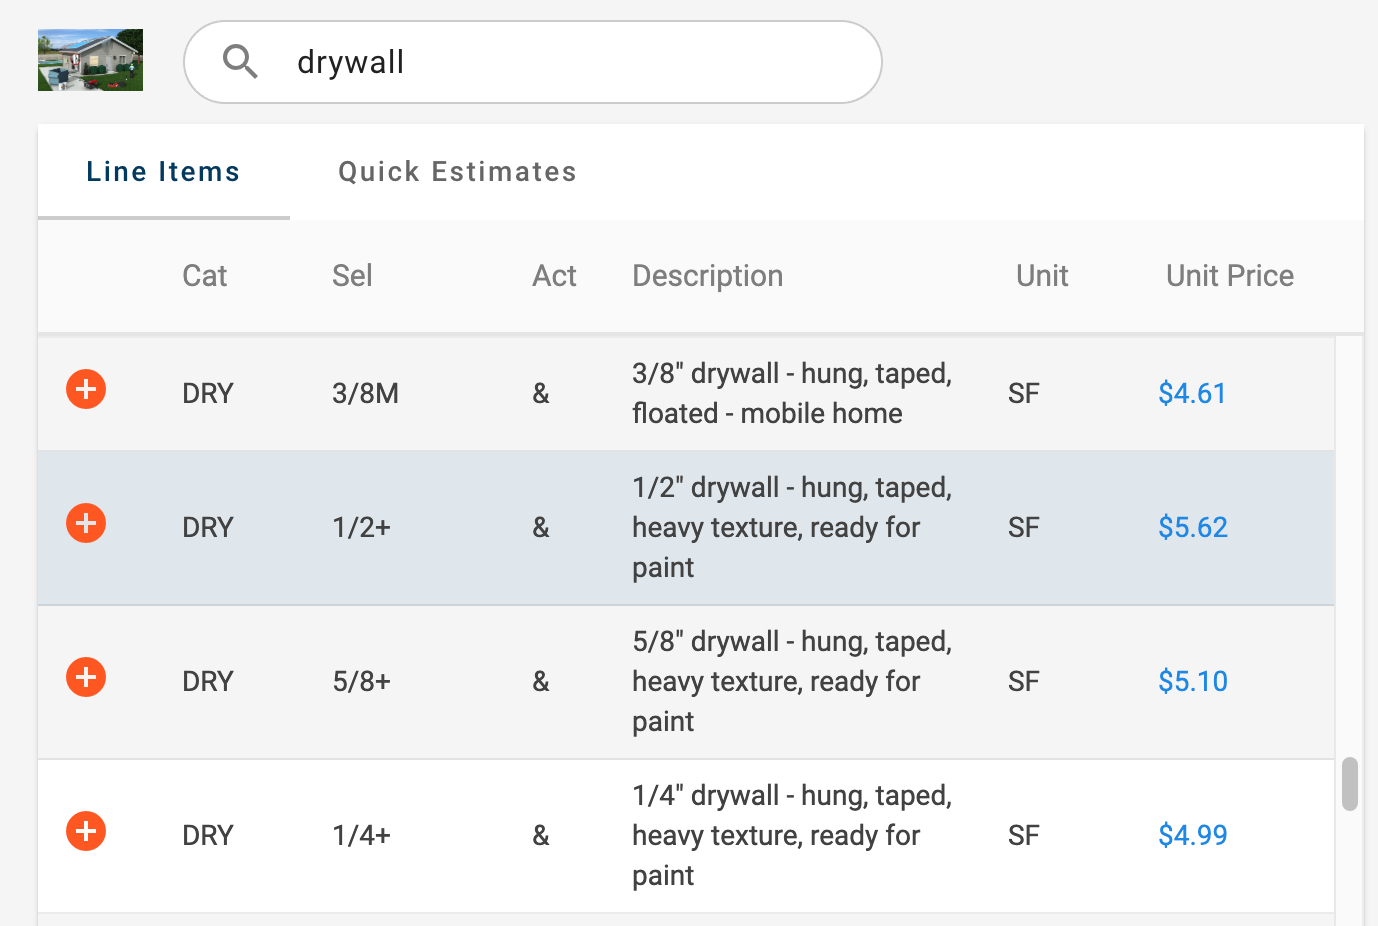Add the 3/8M drywall line item
The height and width of the screenshot is (926, 1378).
(x=86, y=389)
